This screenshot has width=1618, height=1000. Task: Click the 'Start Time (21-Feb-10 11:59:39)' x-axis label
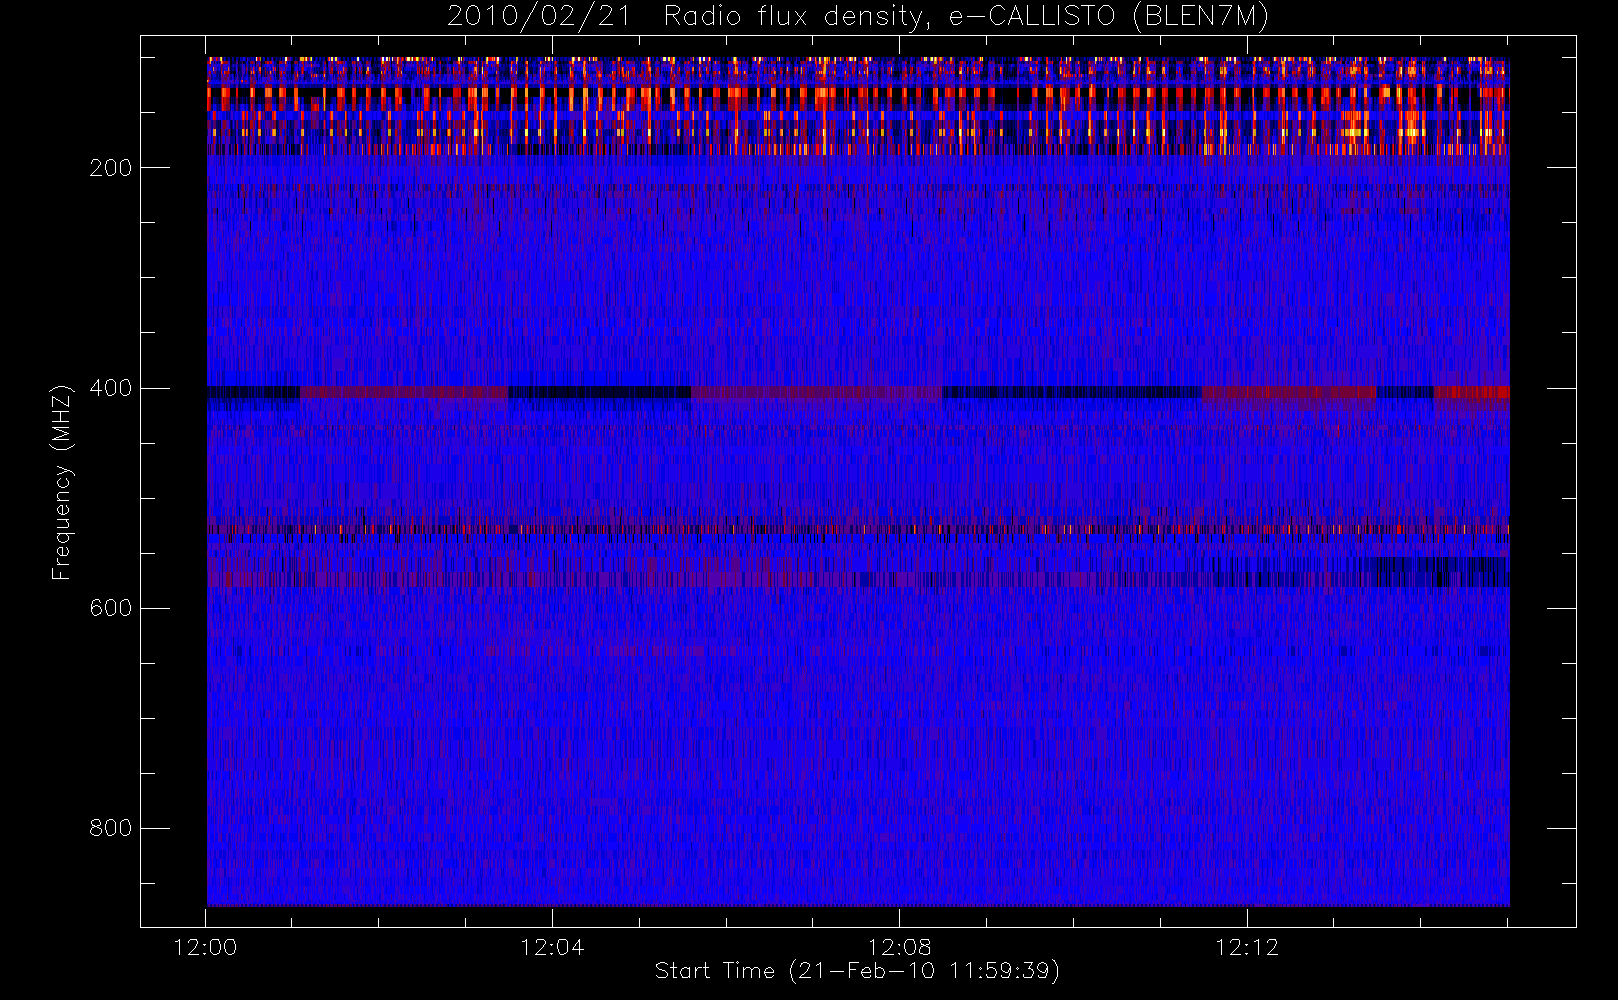point(857,971)
